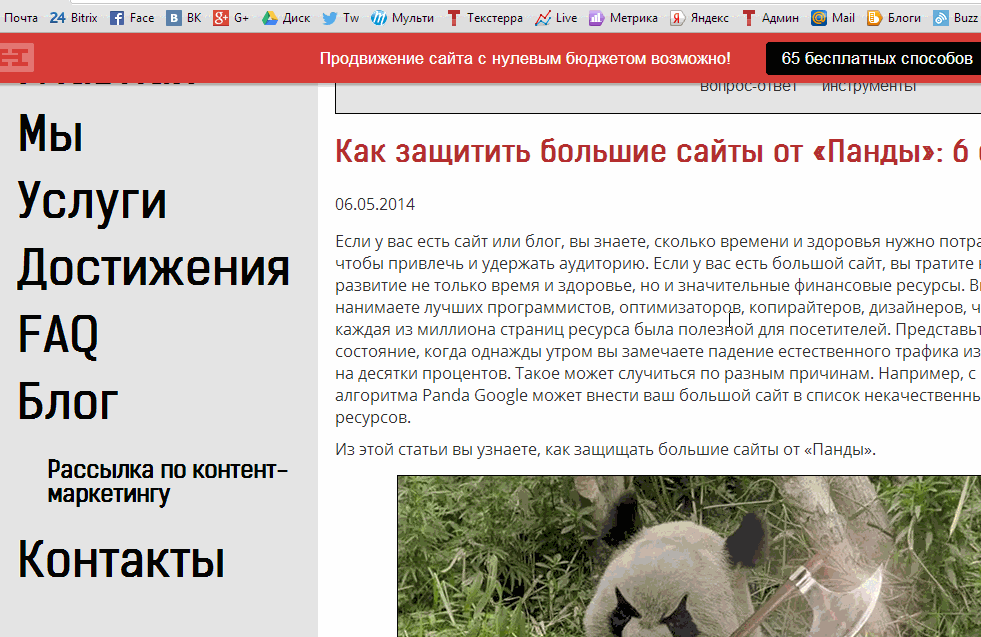
Task: Follow the 'Рассылка по контент-маркетингу' link
Action: coord(167,481)
